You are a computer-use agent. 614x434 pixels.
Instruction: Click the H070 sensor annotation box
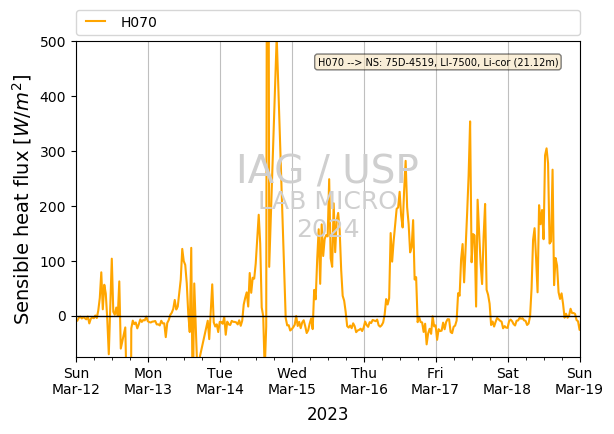(438, 62)
